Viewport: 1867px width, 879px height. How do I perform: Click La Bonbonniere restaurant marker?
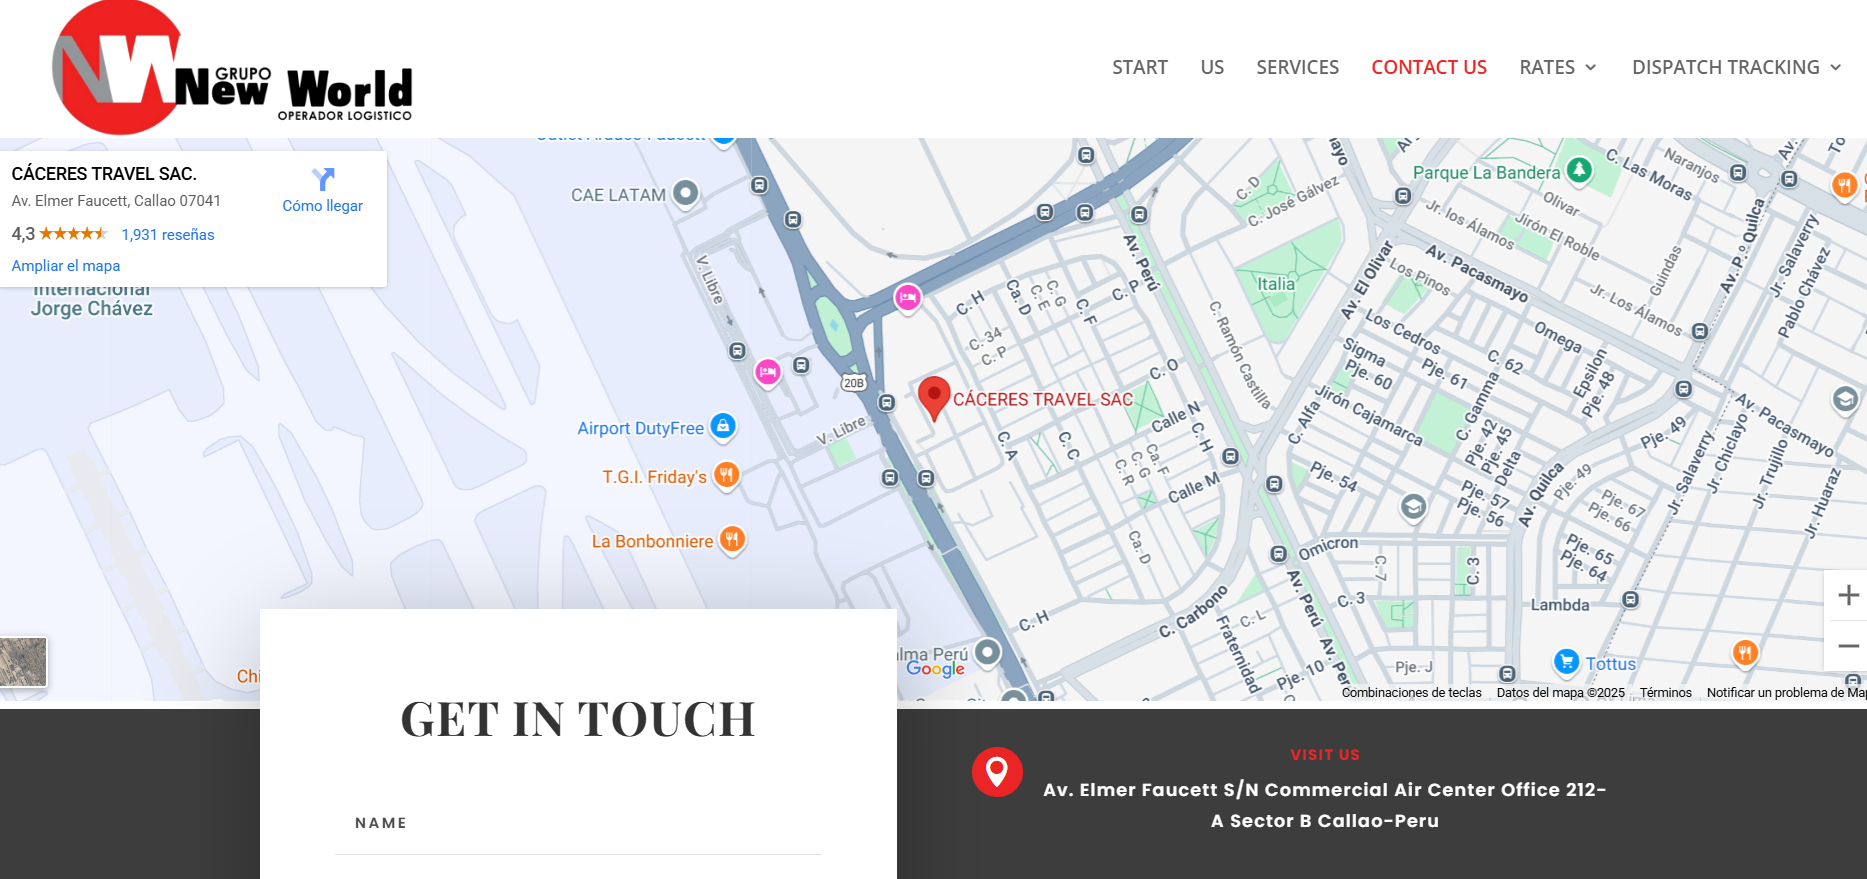point(733,540)
